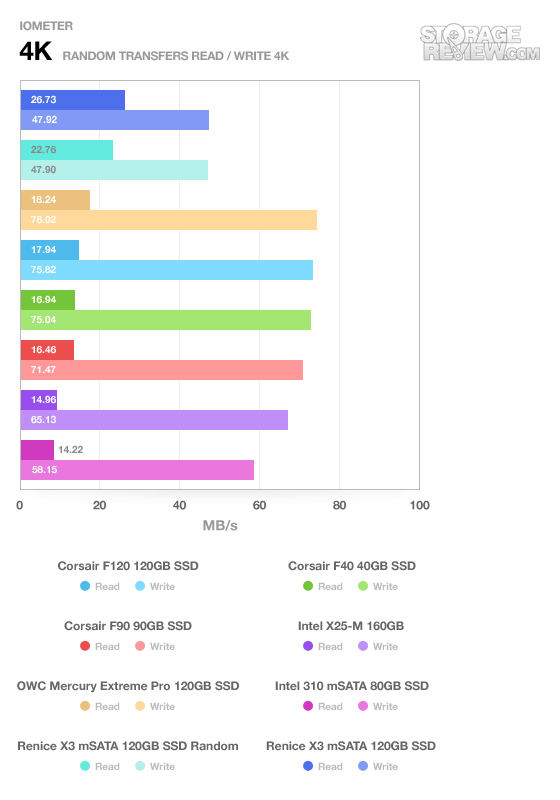Click Intel 310 mSATA Write legend marker
This screenshot has width=560, height=800.
tap(363, 706)
